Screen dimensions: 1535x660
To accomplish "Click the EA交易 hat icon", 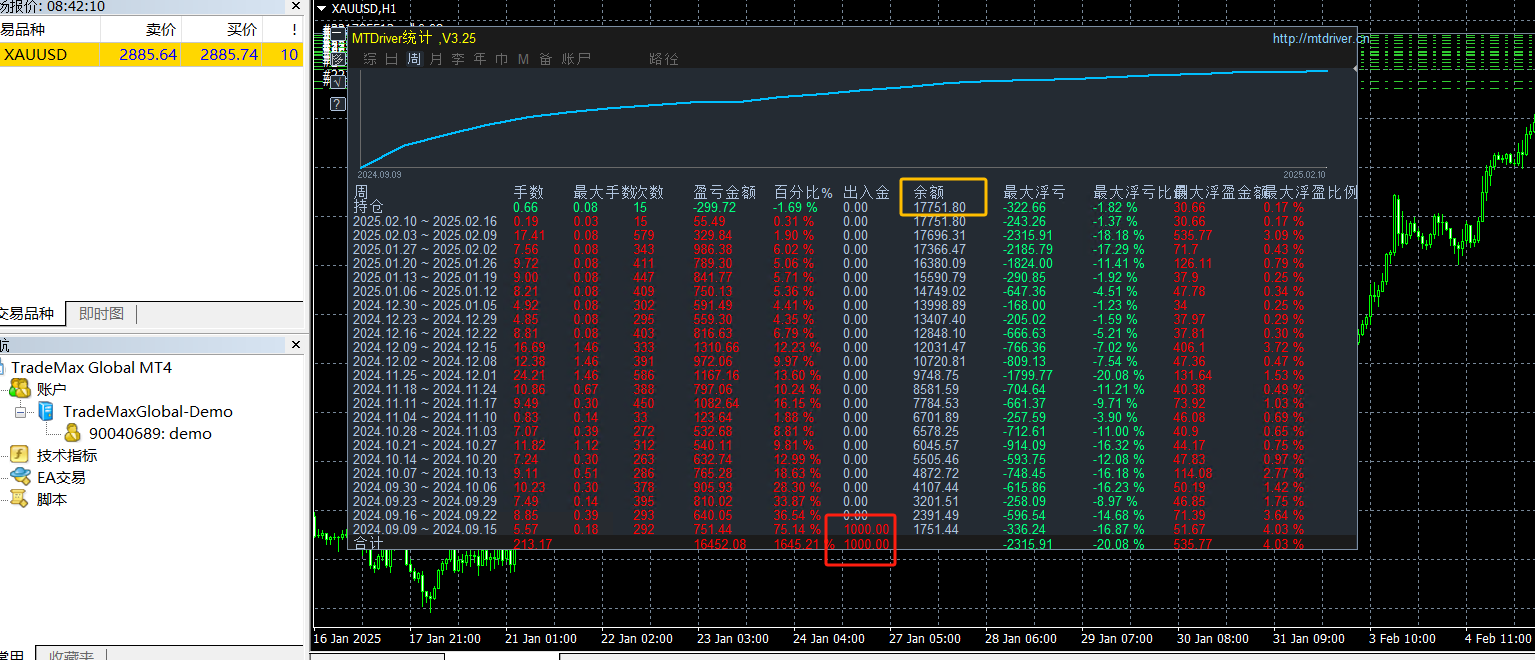I will 19,477.
